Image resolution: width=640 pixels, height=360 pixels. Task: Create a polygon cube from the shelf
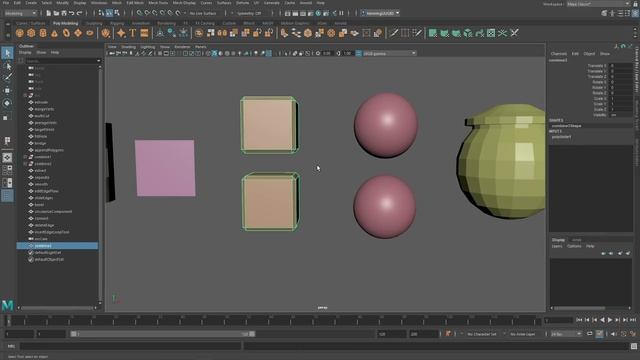[31, 33]
